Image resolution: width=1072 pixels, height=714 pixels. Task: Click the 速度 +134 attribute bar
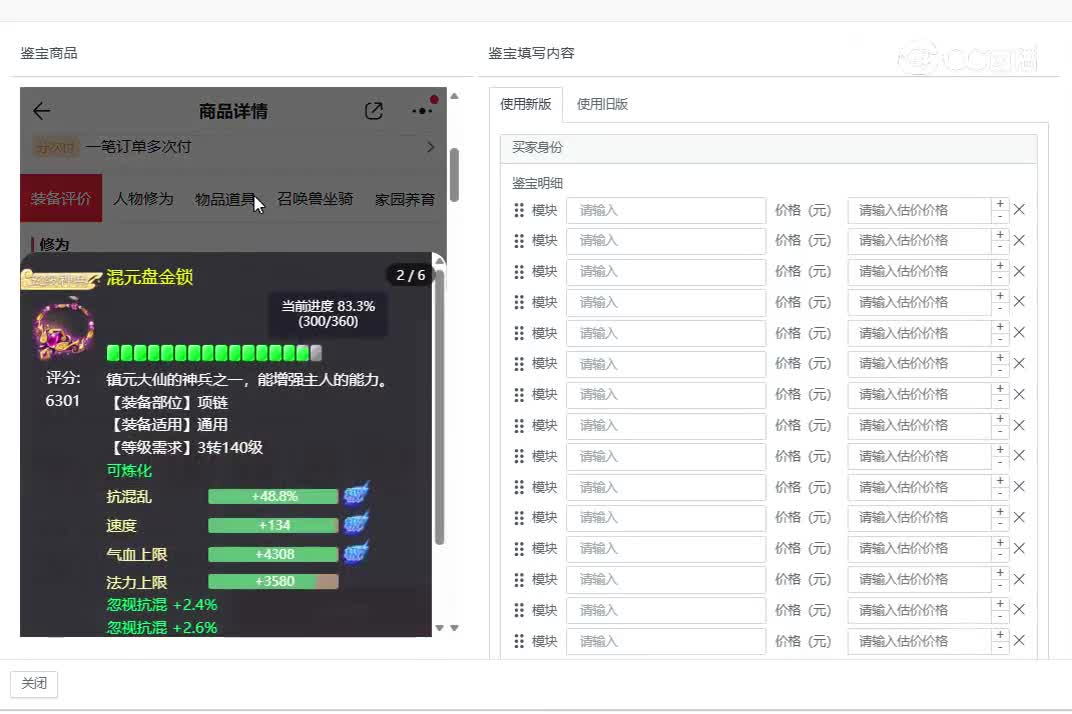[x=273, y=525]
